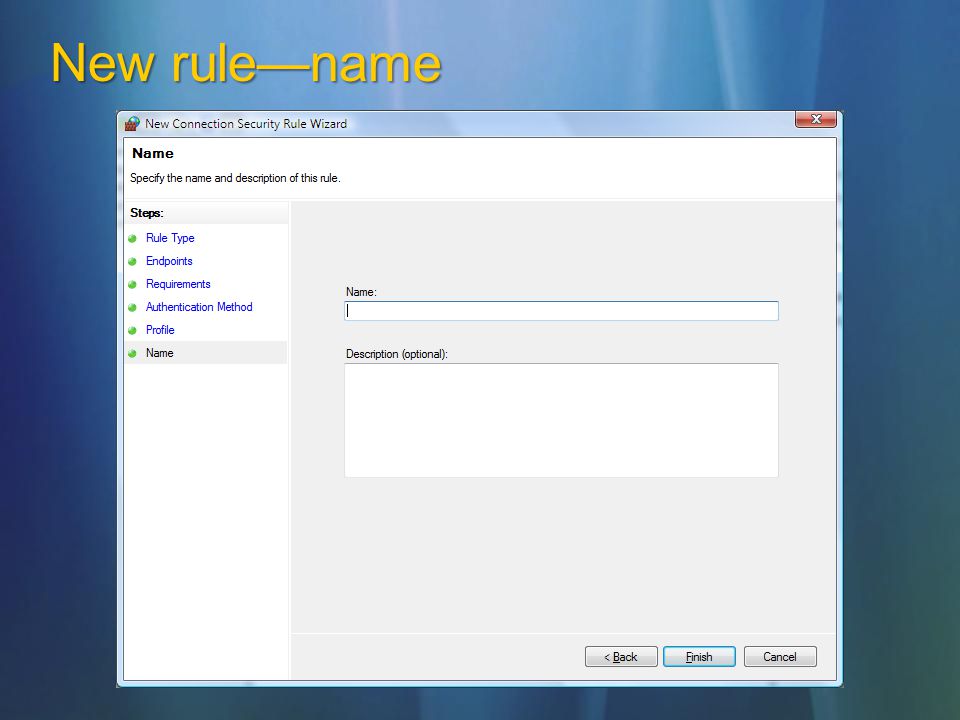Click the green bullet beside Endpoints
Viewport: 960px width, 720px height.
point(132,261)
